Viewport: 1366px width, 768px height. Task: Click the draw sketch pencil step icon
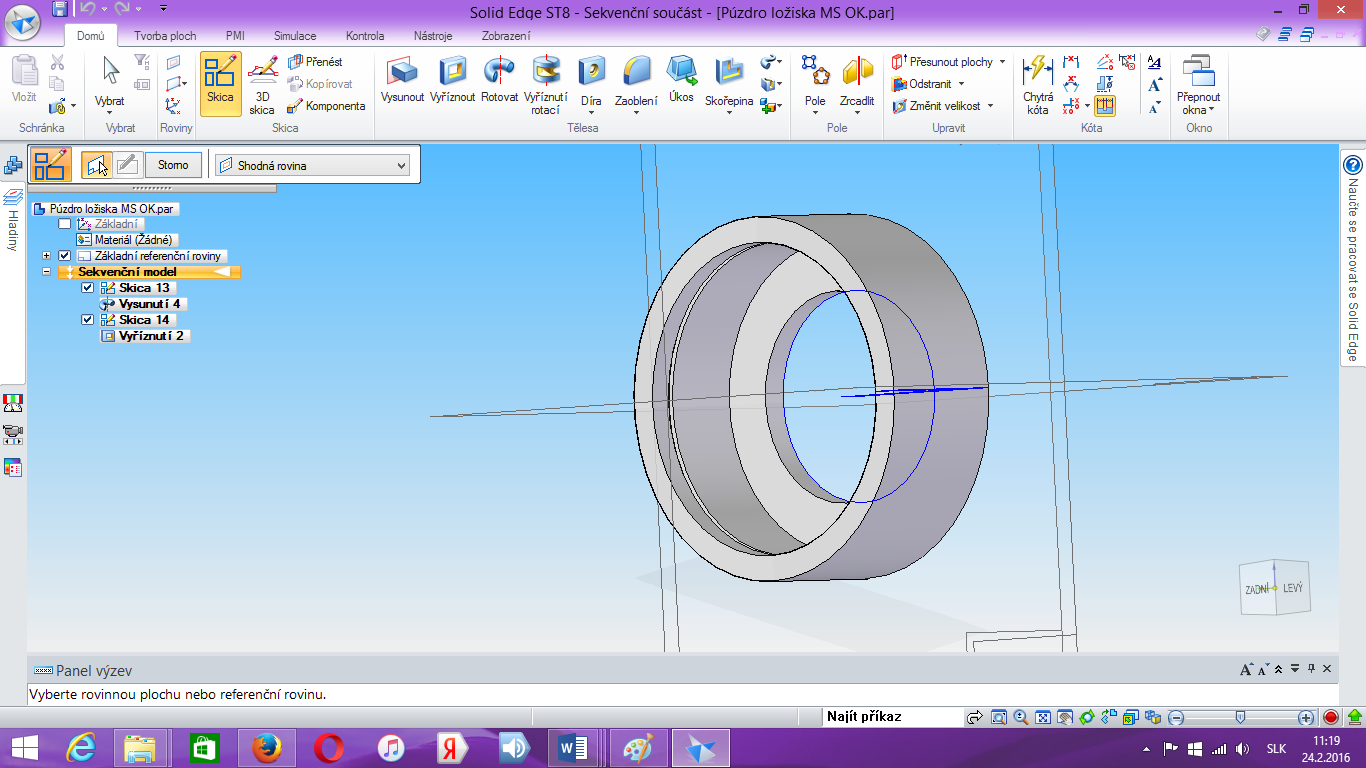click(x=127, y=165)
